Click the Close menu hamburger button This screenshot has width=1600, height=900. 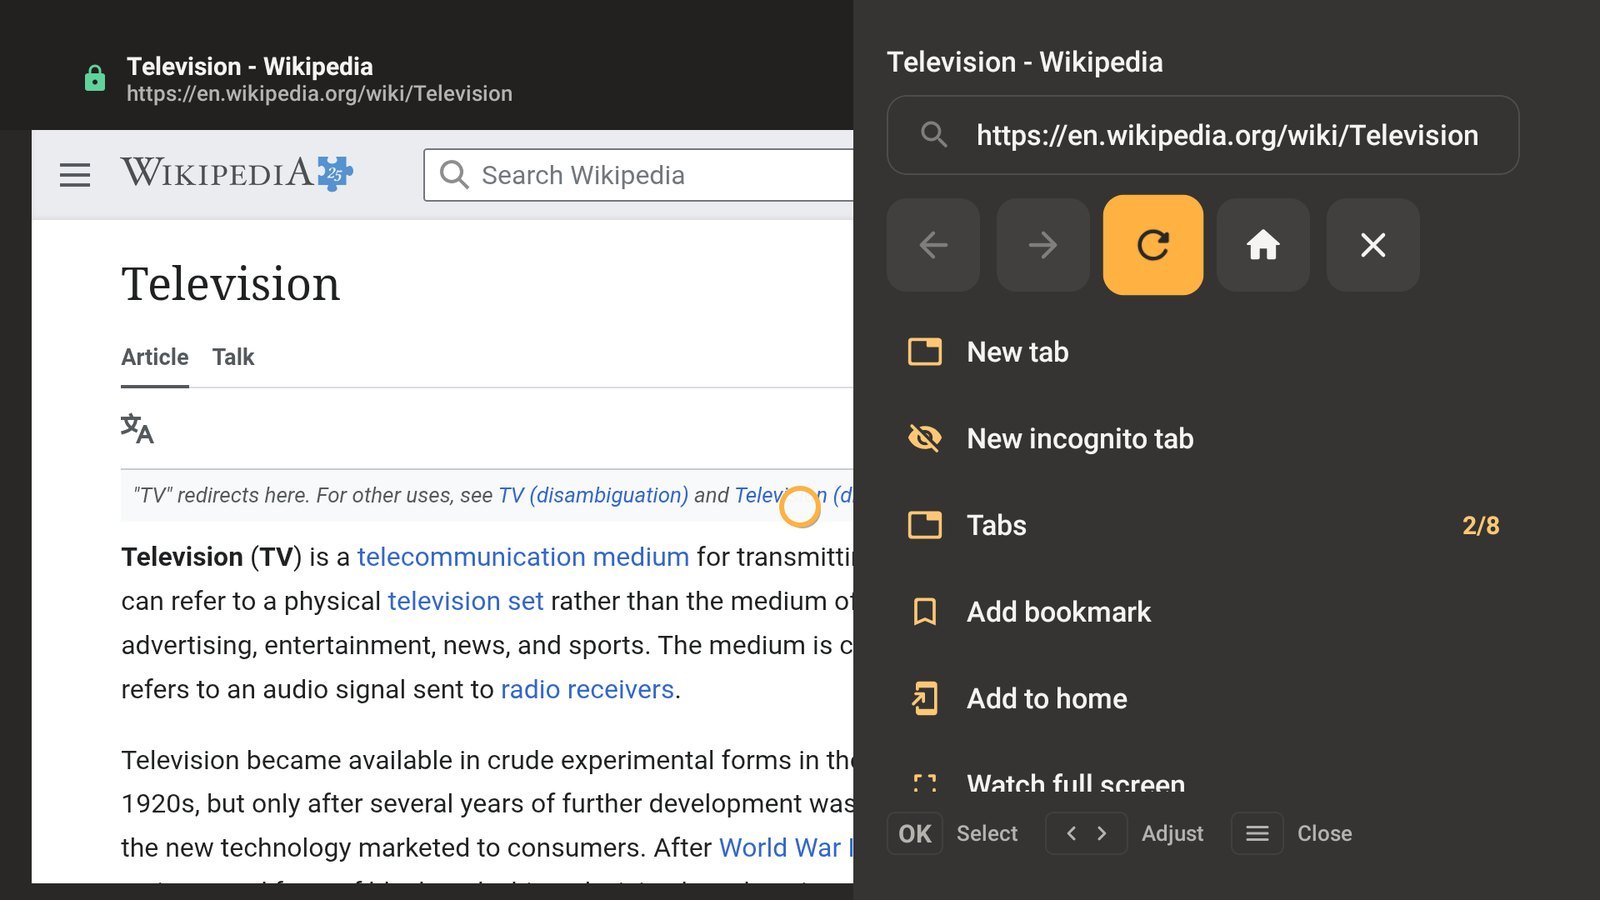(x=1257, y=833)
